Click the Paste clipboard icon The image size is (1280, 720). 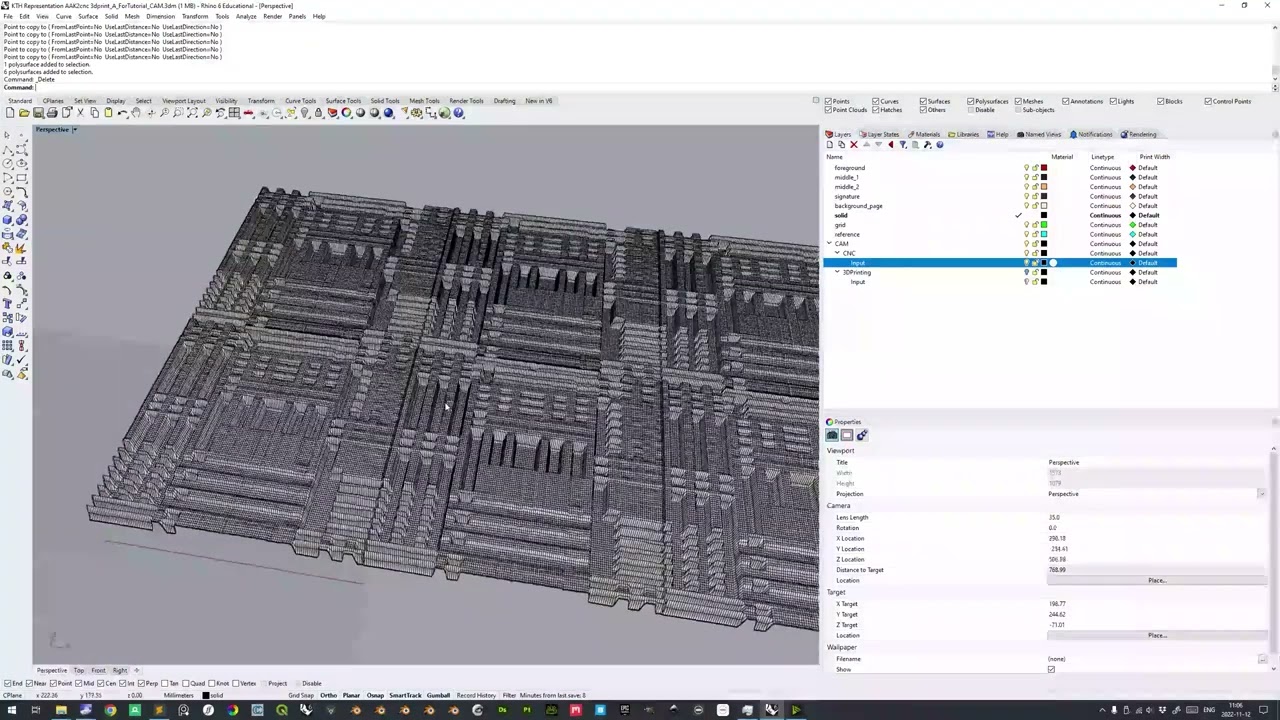(x=108, y=112)
